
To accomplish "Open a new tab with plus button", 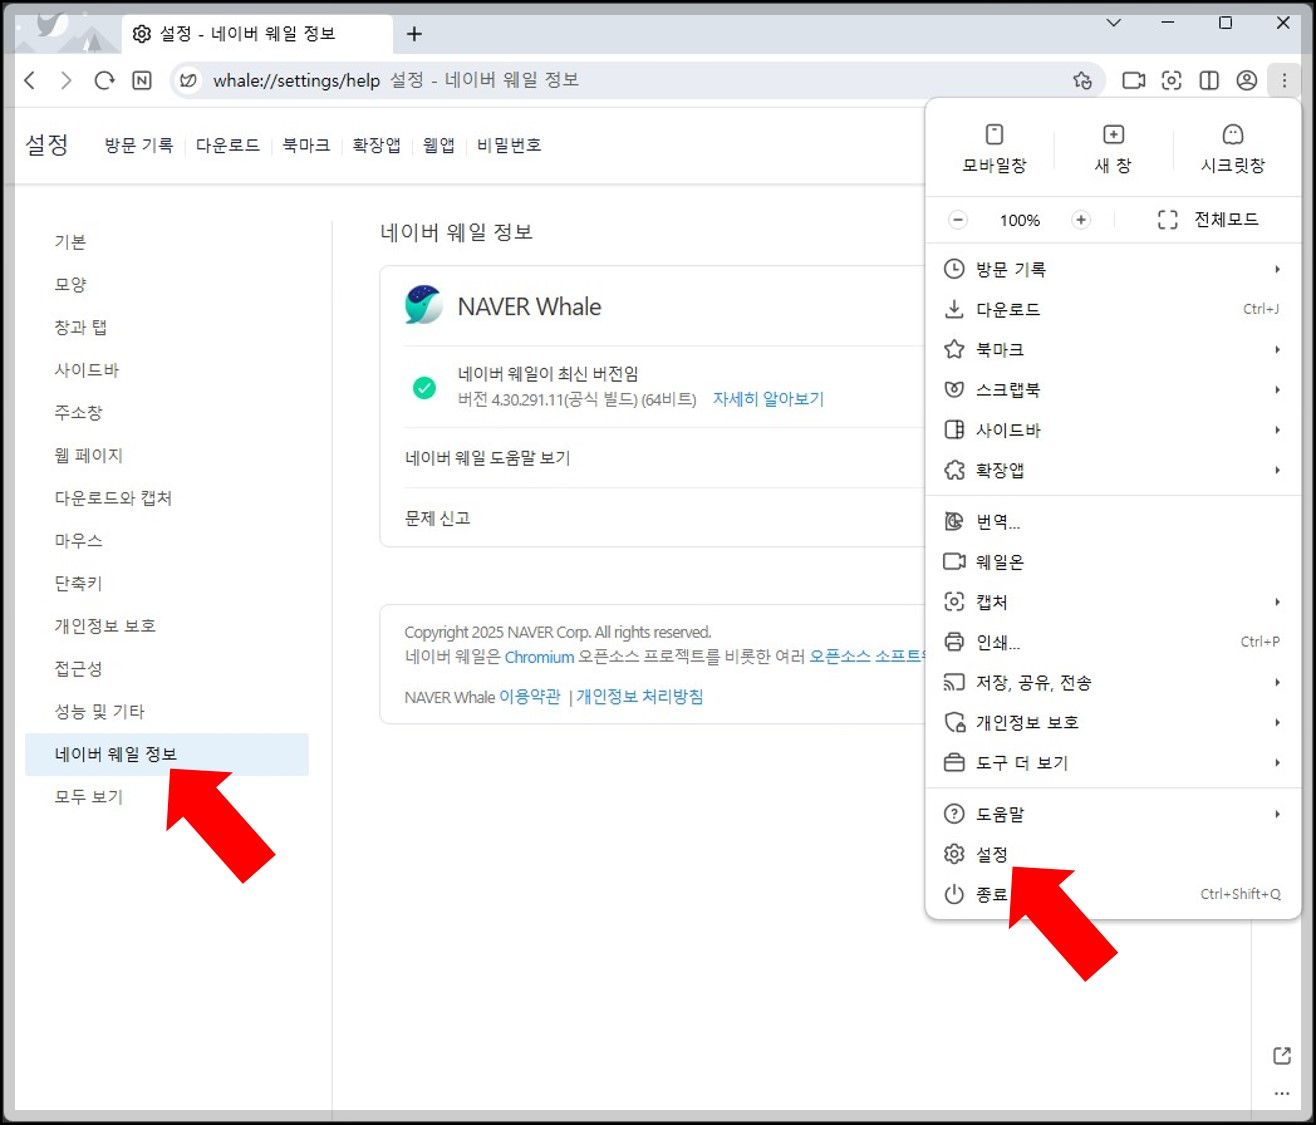I will 414,34.
